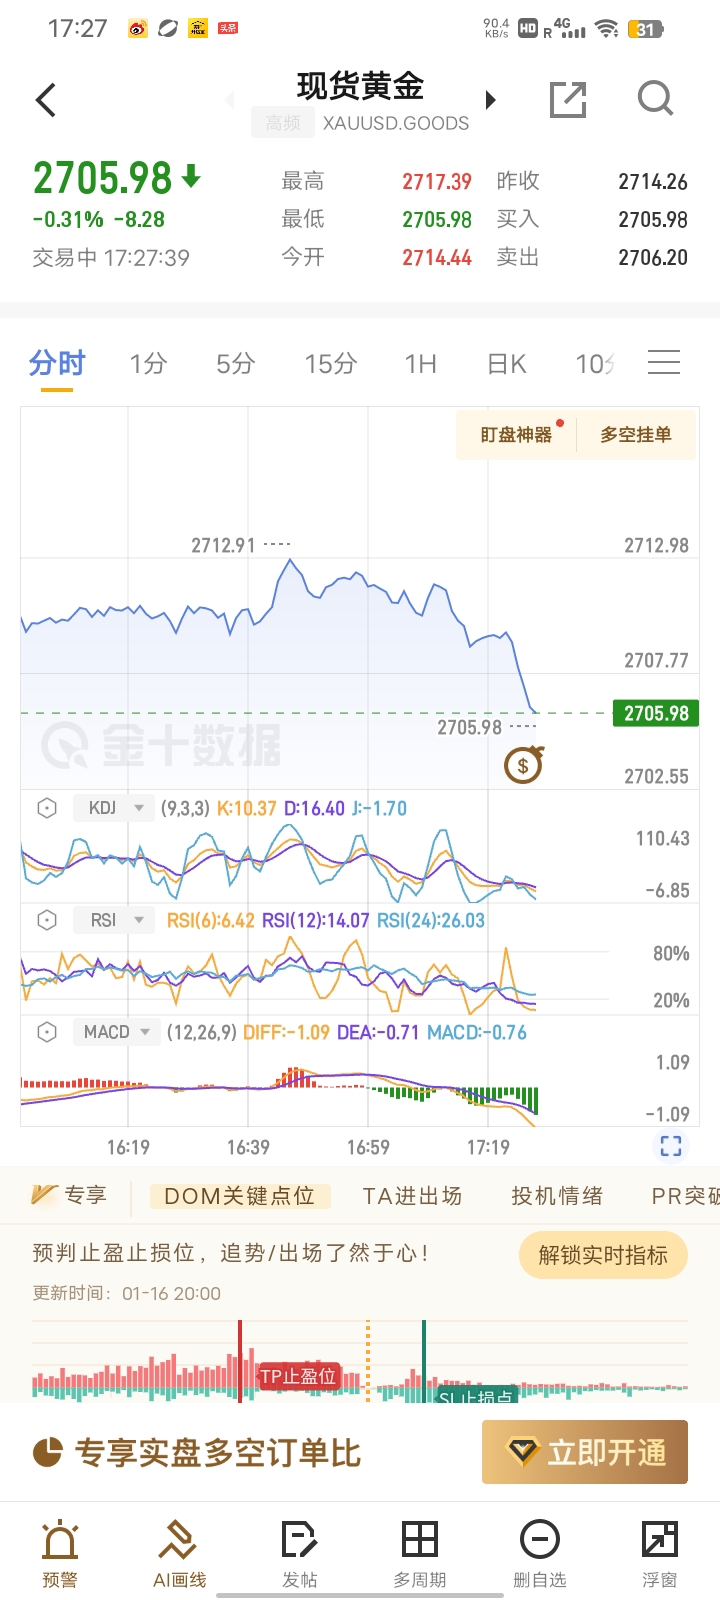The image size is (720, 1600).
Task: Tap the gold coin dollar icon
Action: (523, 766)
